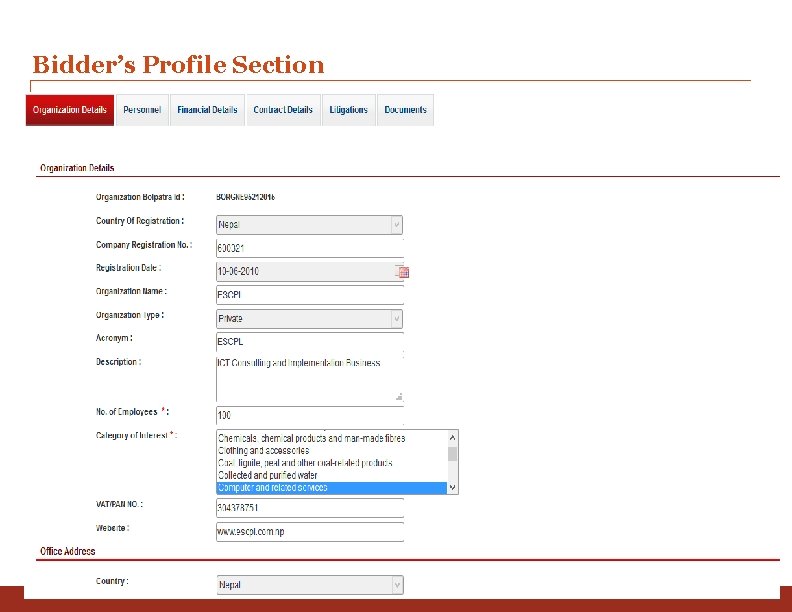
Task: Select Clothing and accessories in category list
Action: (332, 450)
